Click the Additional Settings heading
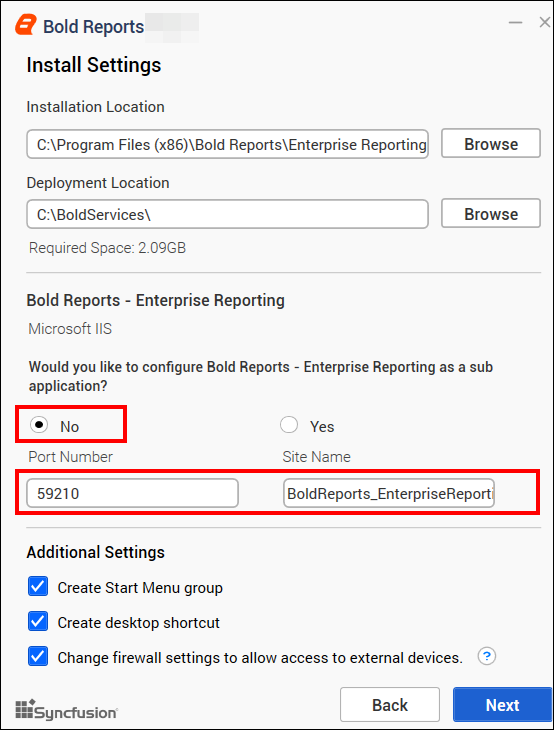Screen dimensions: 554x730 pos(95,552)
